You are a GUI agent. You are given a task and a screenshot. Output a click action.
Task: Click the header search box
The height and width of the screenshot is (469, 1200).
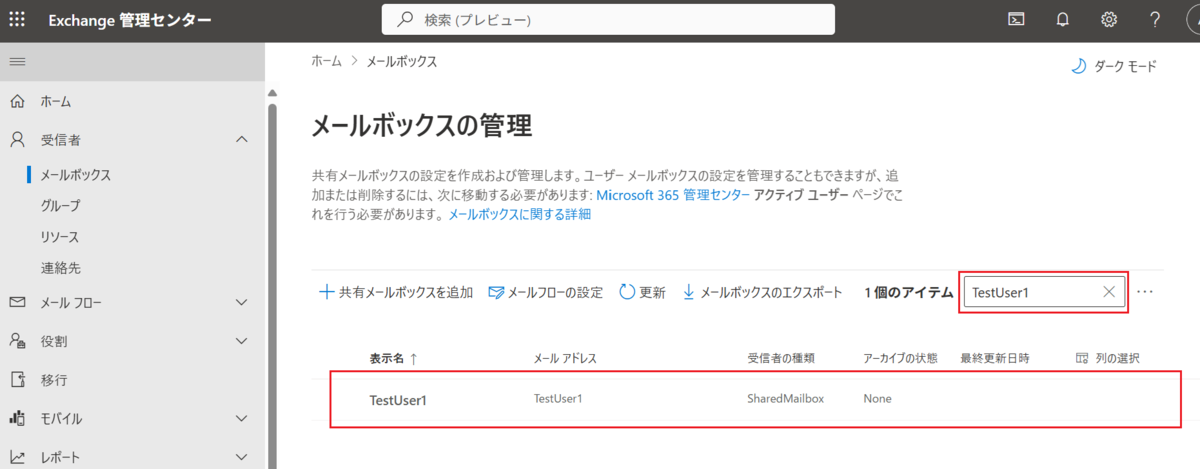(x=608, y=19)
